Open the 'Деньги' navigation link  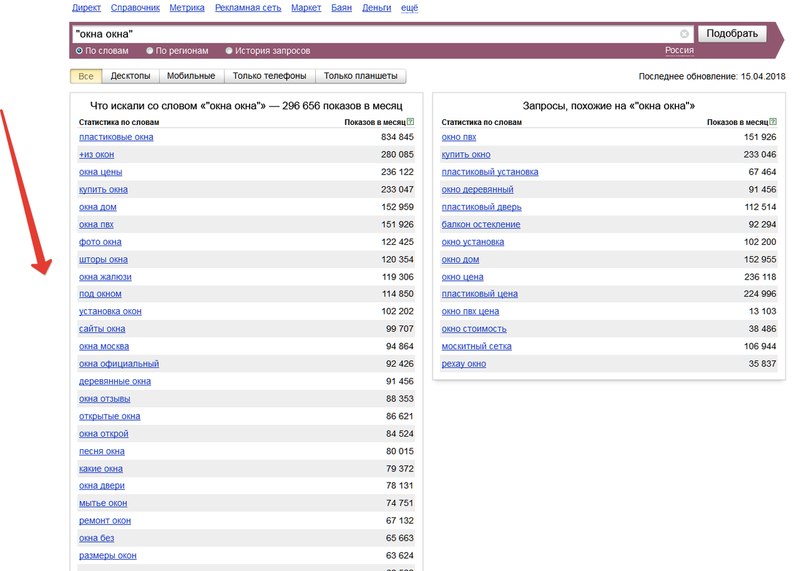[x=376, y=8]
